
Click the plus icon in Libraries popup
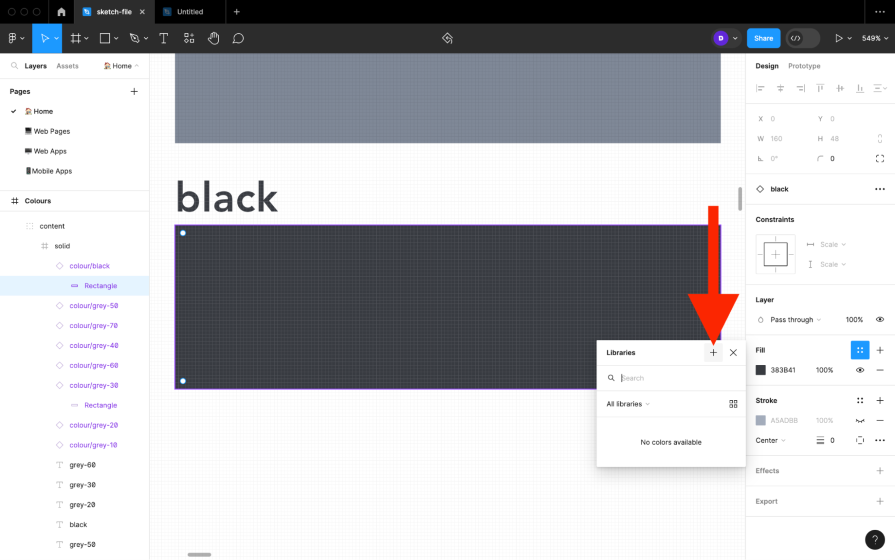[x=713, y=352]
